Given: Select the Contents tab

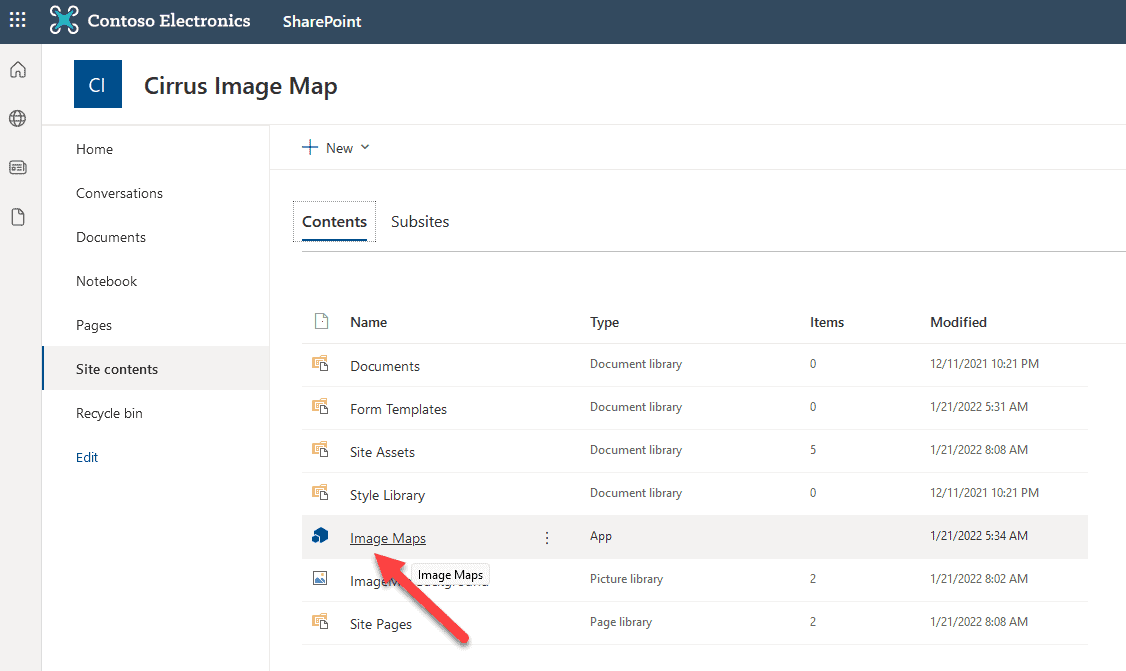Looking at the screenshot, I should pyautogui.click(x=334, y=221).
